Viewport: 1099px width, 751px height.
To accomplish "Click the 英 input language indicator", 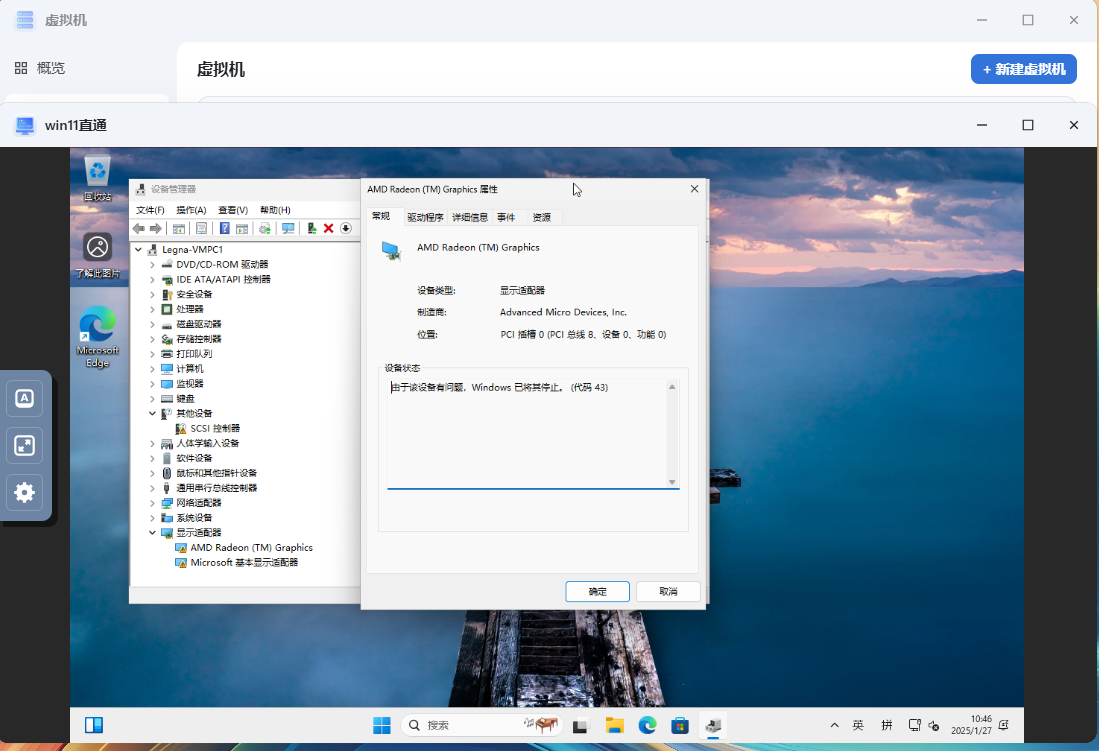I will pyautogui.click(x=858, y=725).
